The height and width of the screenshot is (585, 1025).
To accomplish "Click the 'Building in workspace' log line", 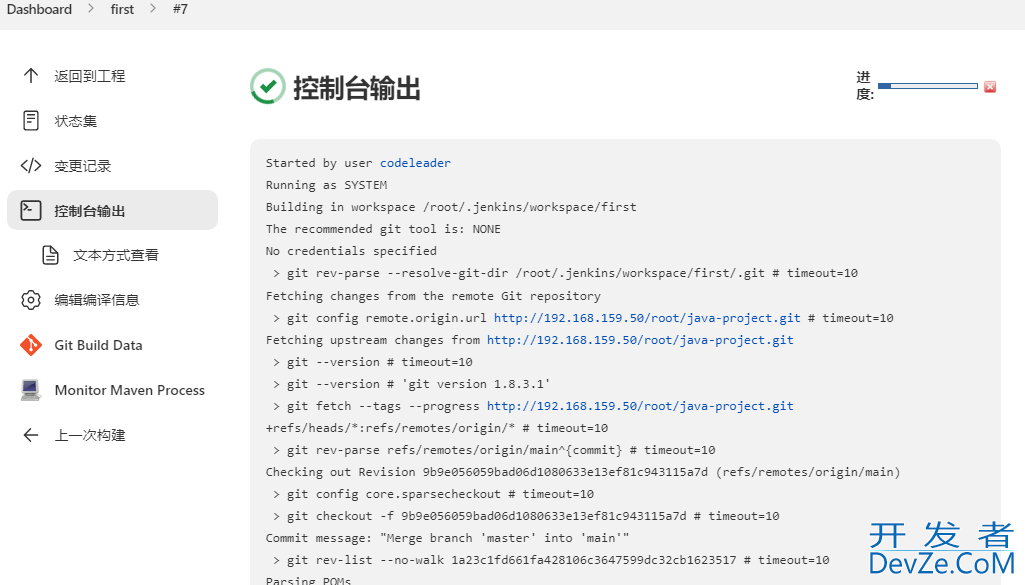I will [x=451, y=207].
